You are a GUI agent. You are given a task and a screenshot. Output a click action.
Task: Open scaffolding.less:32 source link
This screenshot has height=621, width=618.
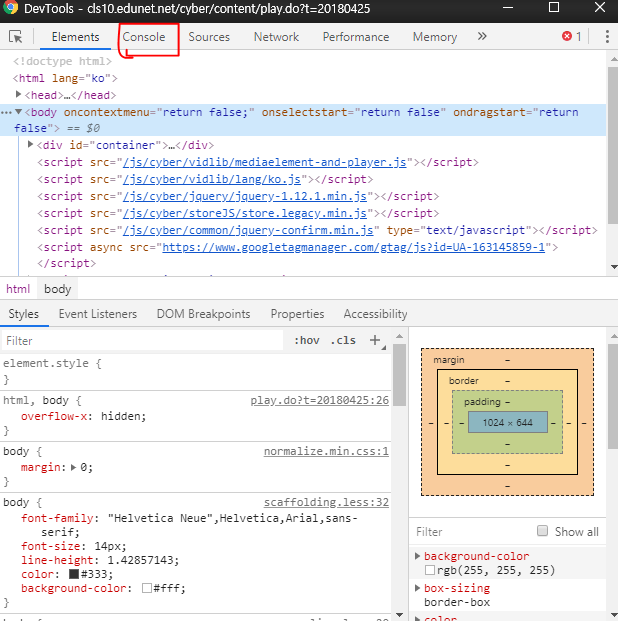pyautogui.click(x=326, y=502)
